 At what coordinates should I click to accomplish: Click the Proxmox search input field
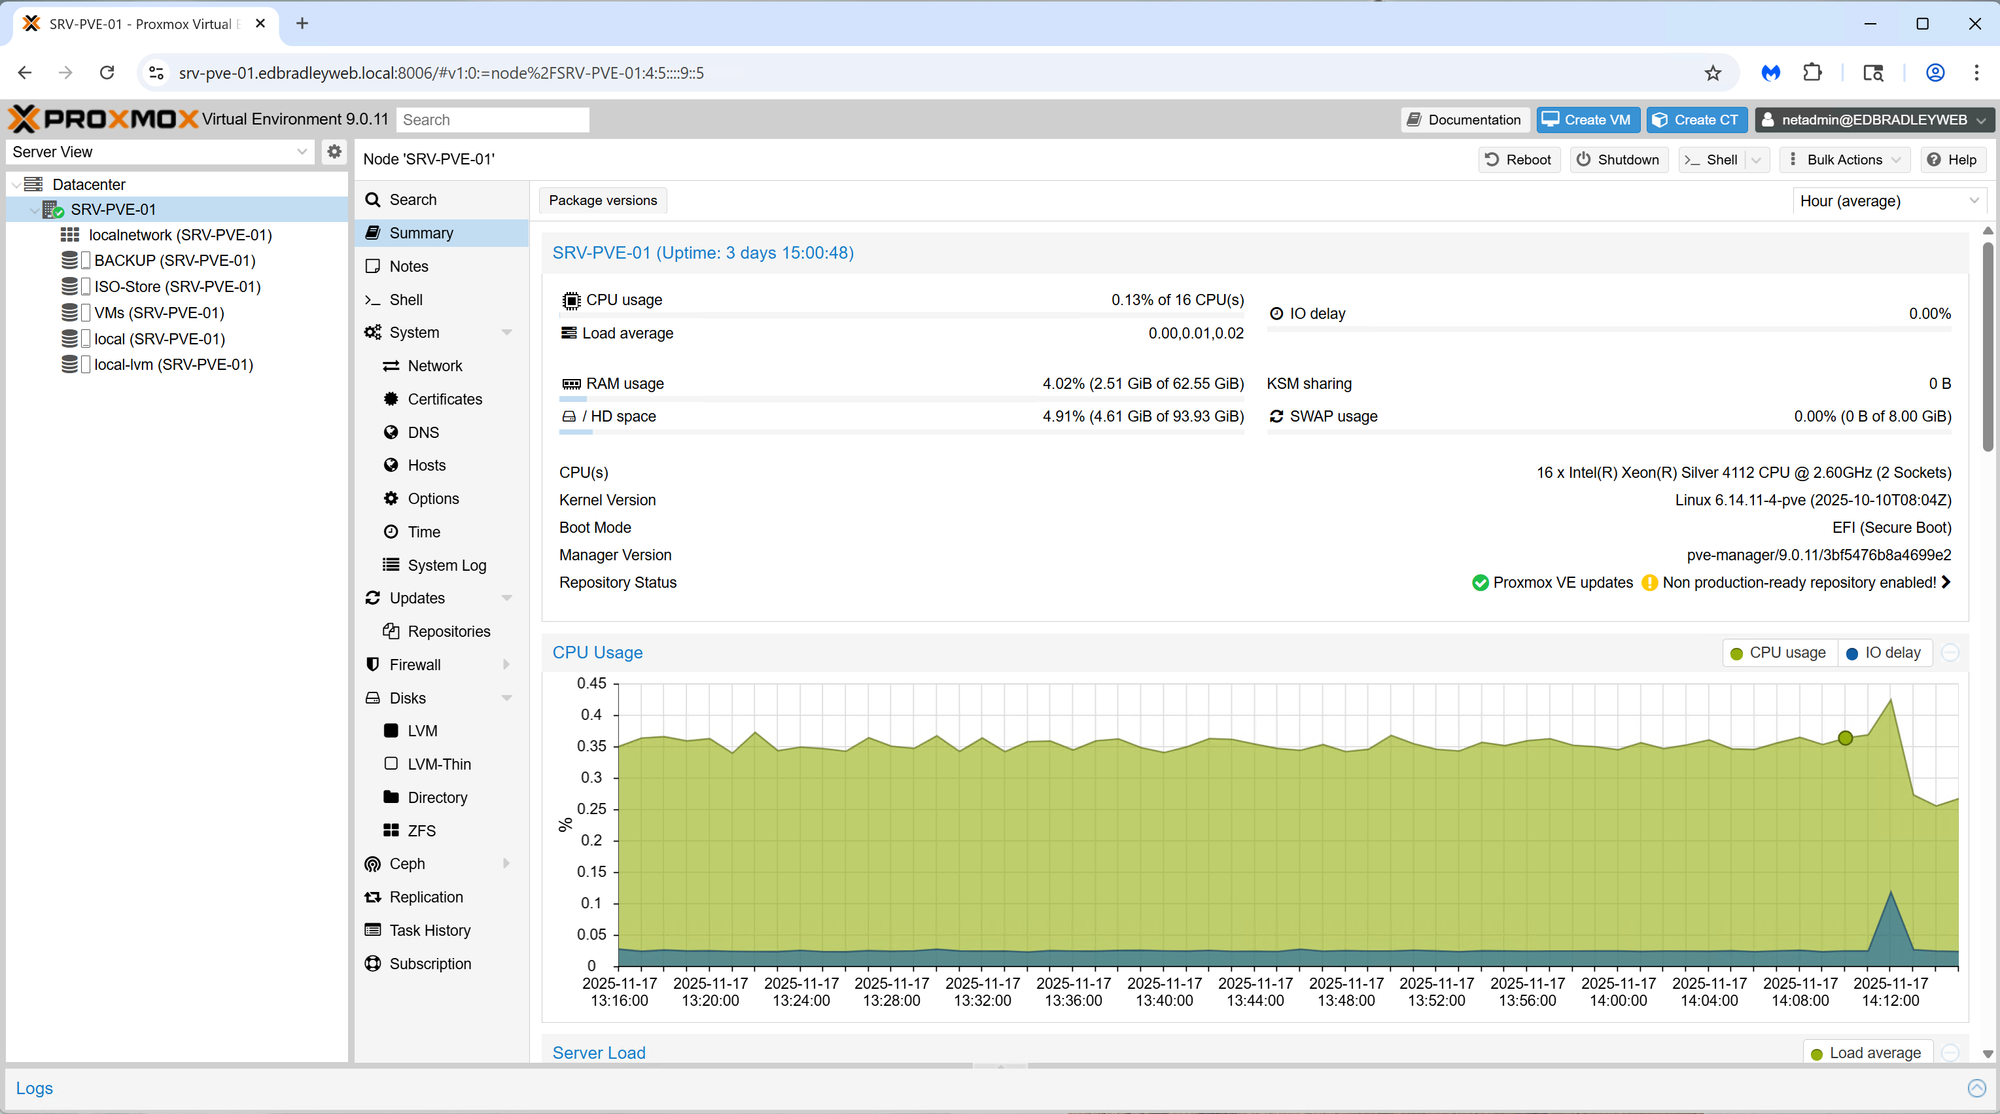pos(492,120)
